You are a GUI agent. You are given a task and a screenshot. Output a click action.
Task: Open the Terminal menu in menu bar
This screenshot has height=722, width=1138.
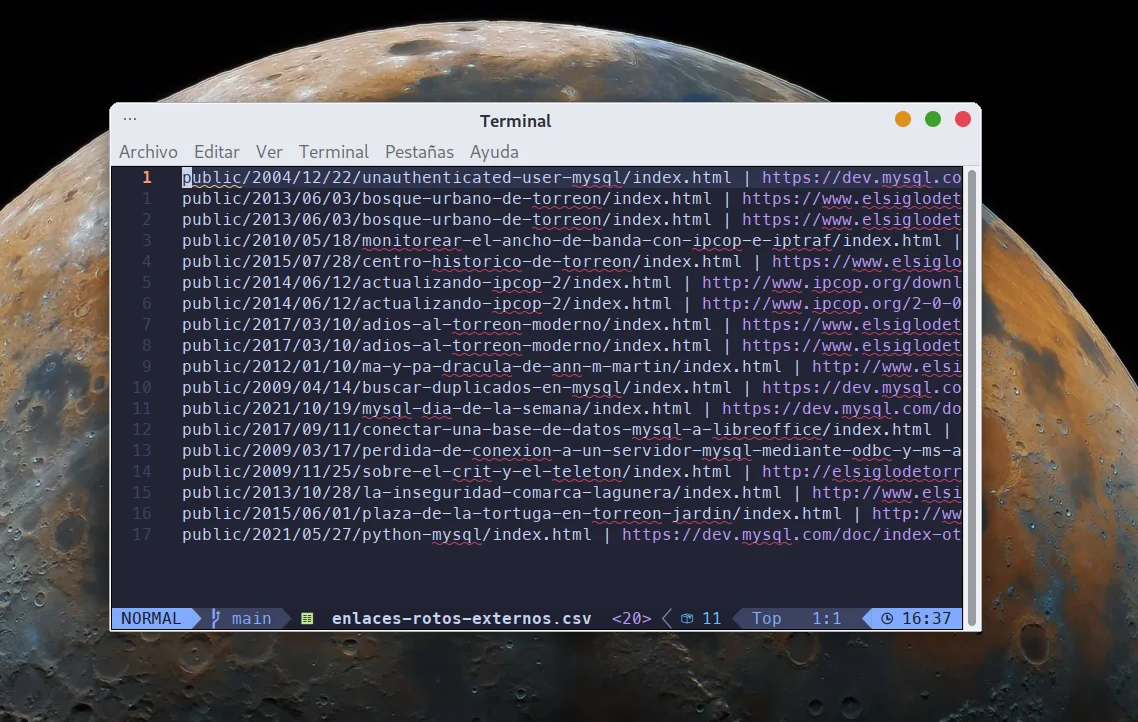tap(333, 152)
